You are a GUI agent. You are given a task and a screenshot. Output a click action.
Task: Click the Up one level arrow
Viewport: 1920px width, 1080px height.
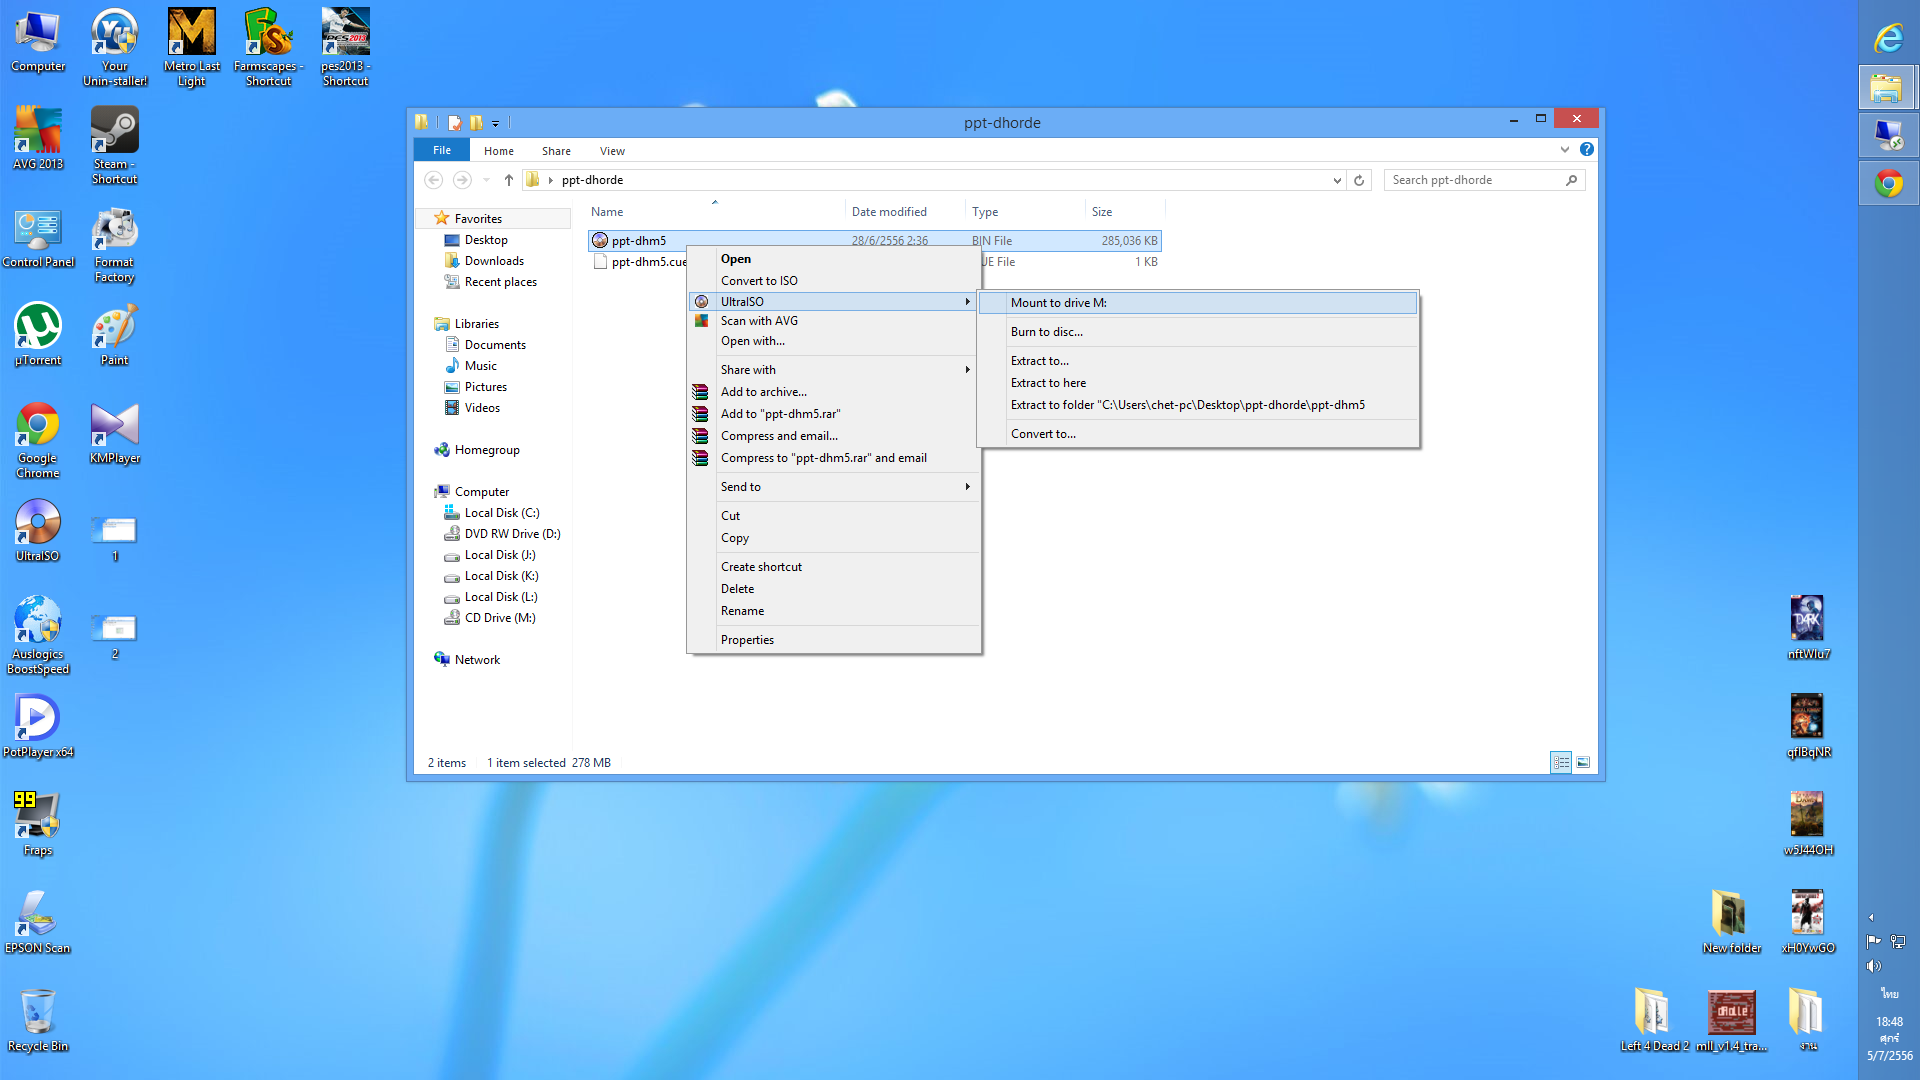click(508, 180)
